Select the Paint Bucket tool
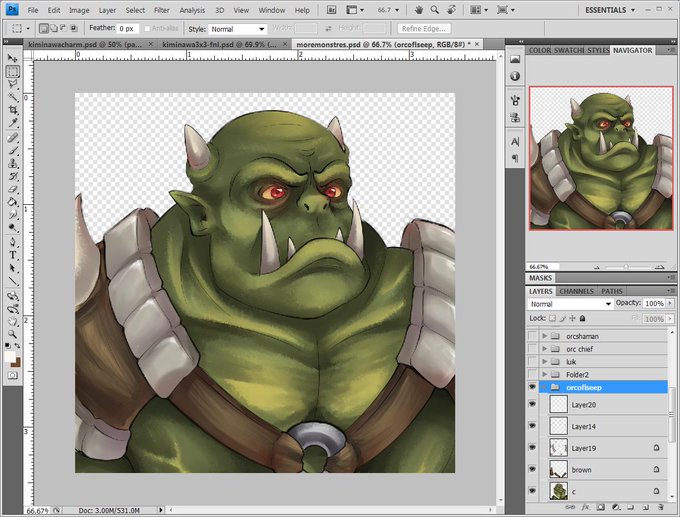 coord(13,202)
